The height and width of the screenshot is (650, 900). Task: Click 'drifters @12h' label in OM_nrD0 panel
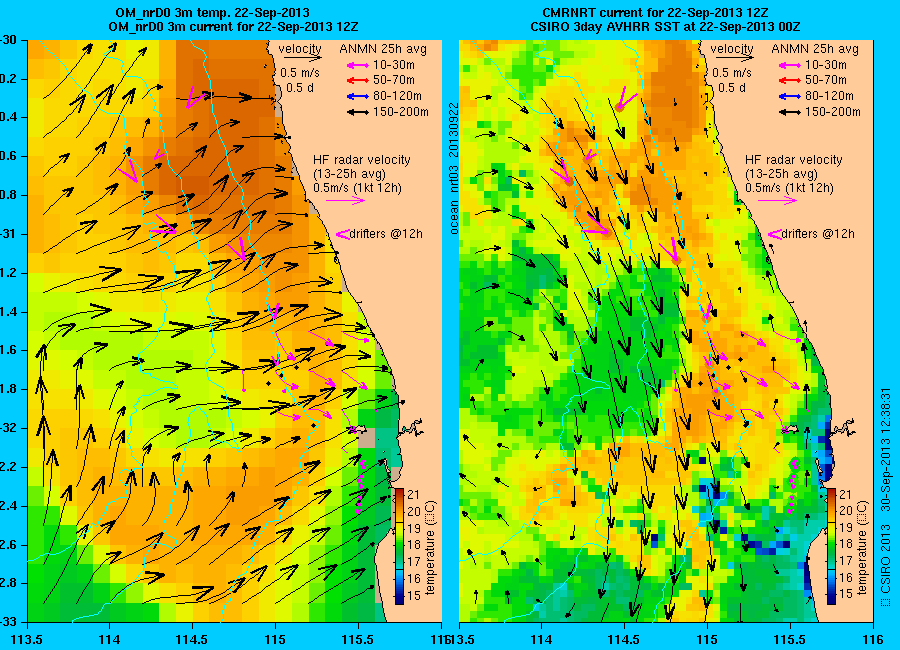pos(386,234)
